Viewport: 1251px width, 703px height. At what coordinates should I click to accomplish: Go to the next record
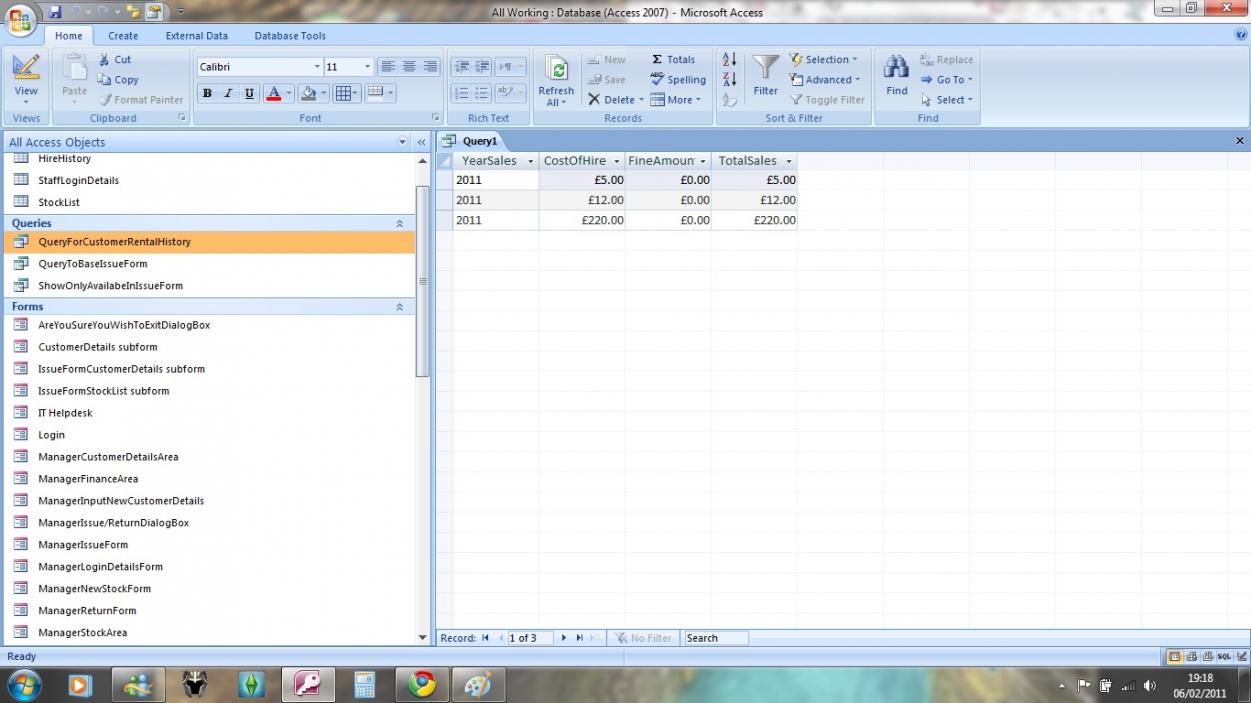click(564, 638)
